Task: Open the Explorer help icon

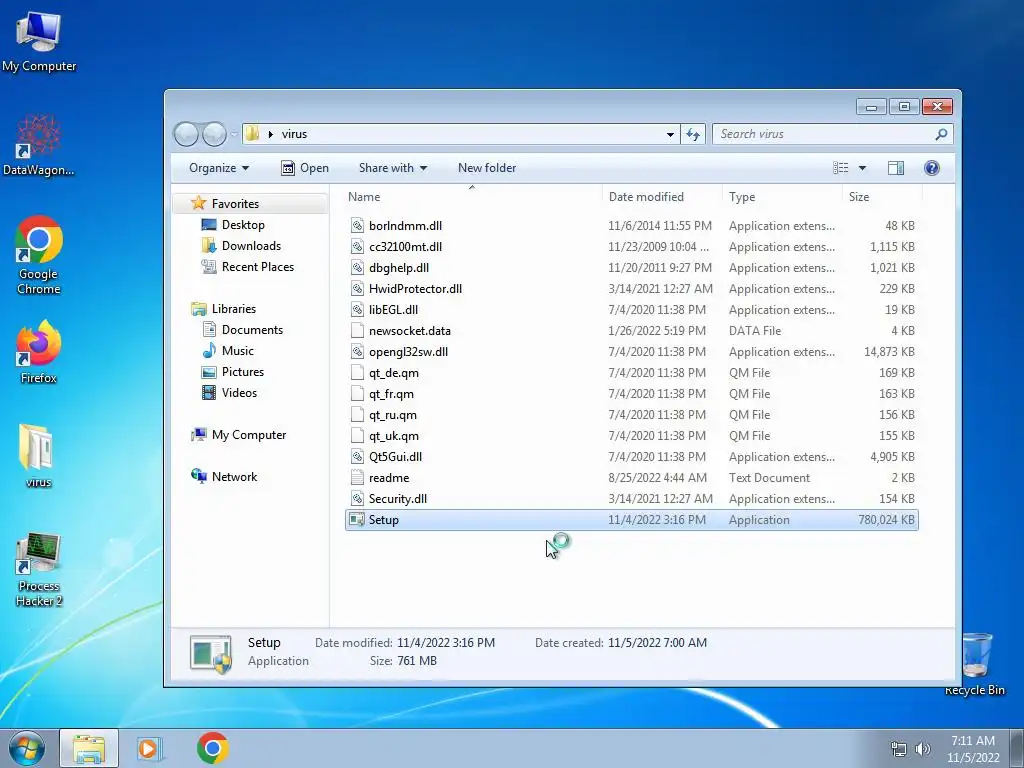Action: point(932,168)
